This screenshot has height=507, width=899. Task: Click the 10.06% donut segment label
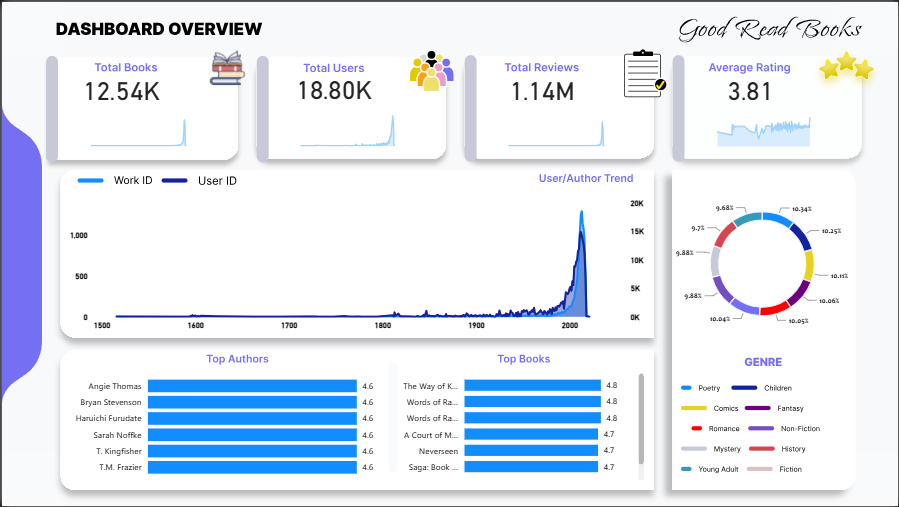click(x=829, y=301)
